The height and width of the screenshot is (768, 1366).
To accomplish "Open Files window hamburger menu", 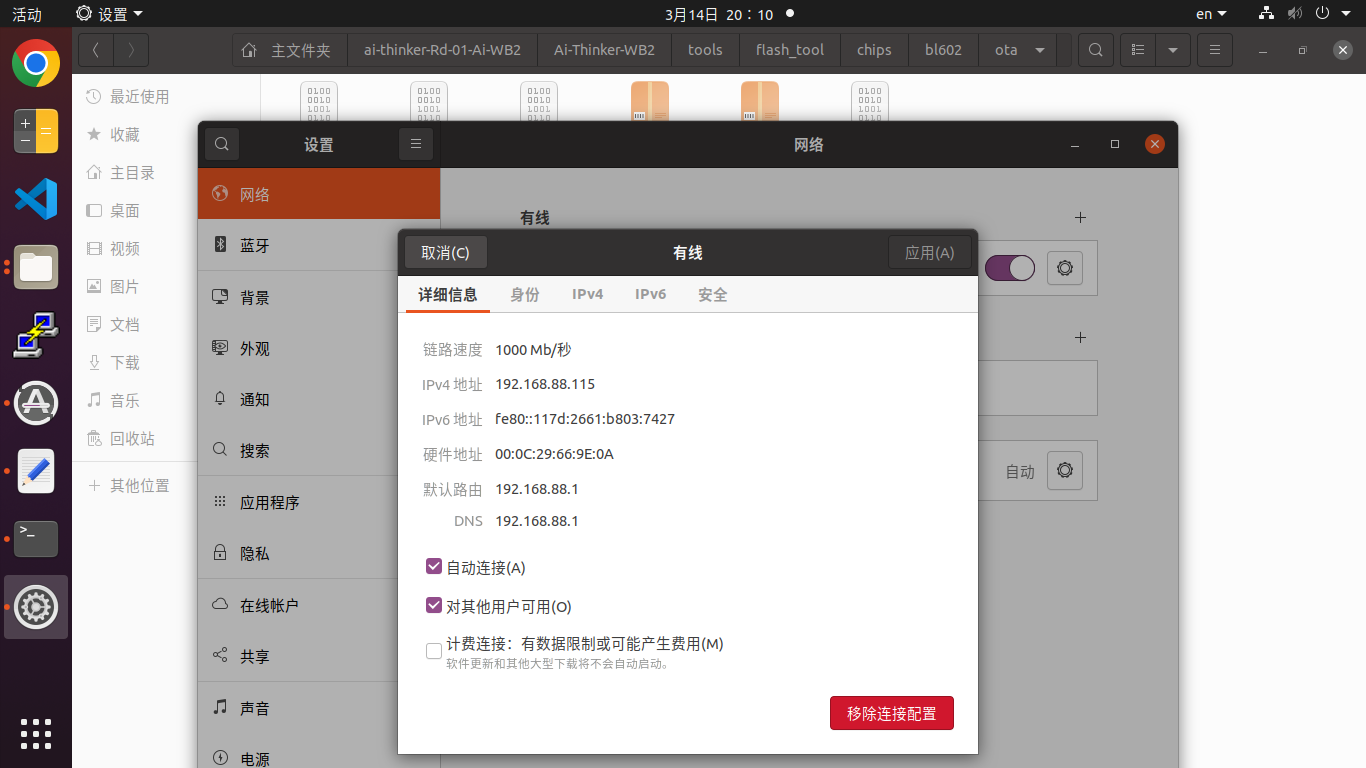I will (1214, 50).
